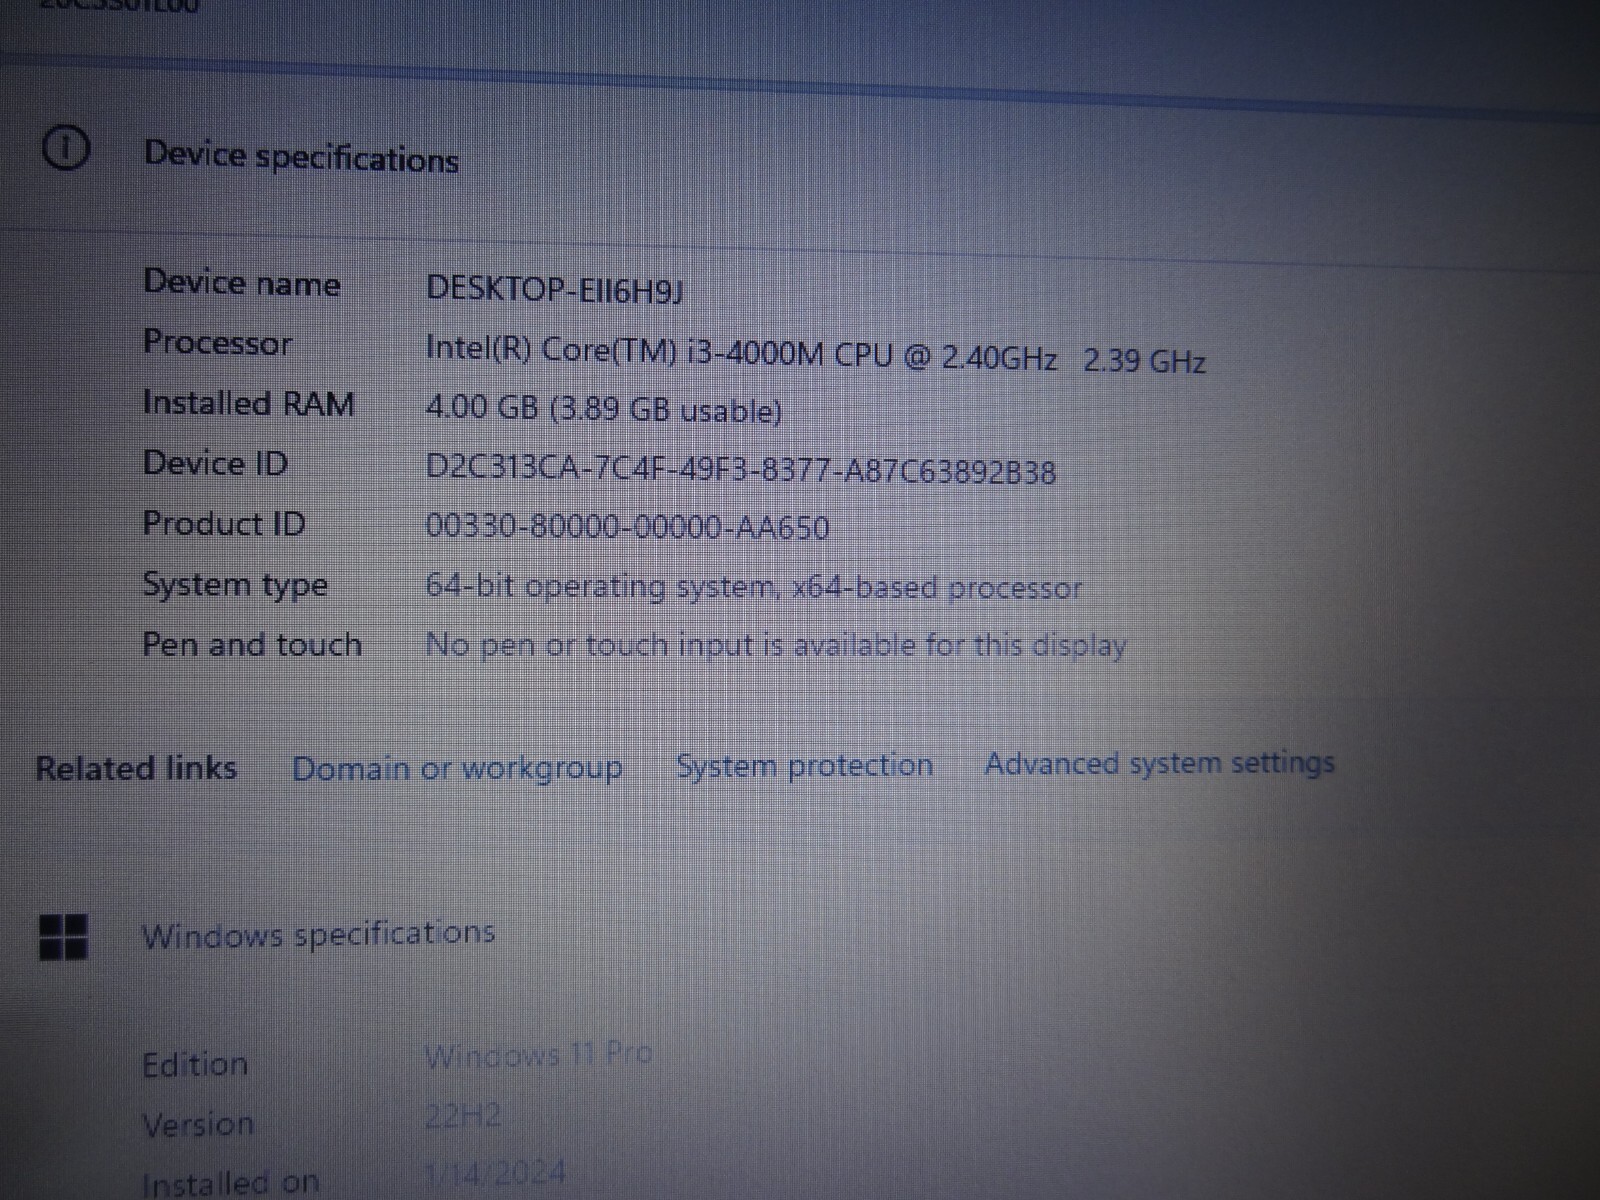
Task: Click the Related links label
Action: click(x=136, y=768)
